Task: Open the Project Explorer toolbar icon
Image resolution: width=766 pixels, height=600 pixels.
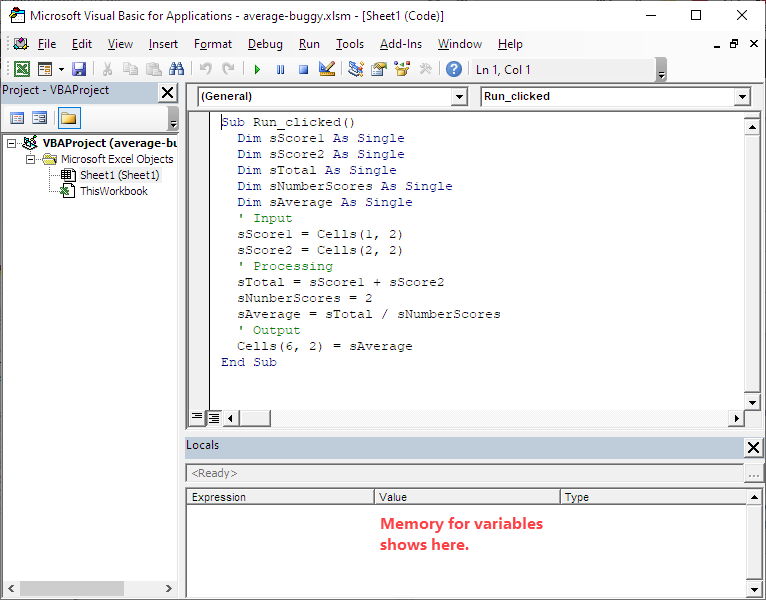Action: point(356,69)
